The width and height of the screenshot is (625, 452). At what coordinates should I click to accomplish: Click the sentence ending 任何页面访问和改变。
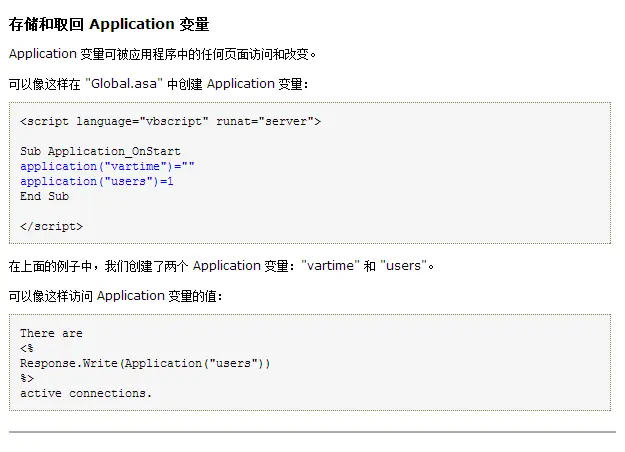click(x=163, y=54)
